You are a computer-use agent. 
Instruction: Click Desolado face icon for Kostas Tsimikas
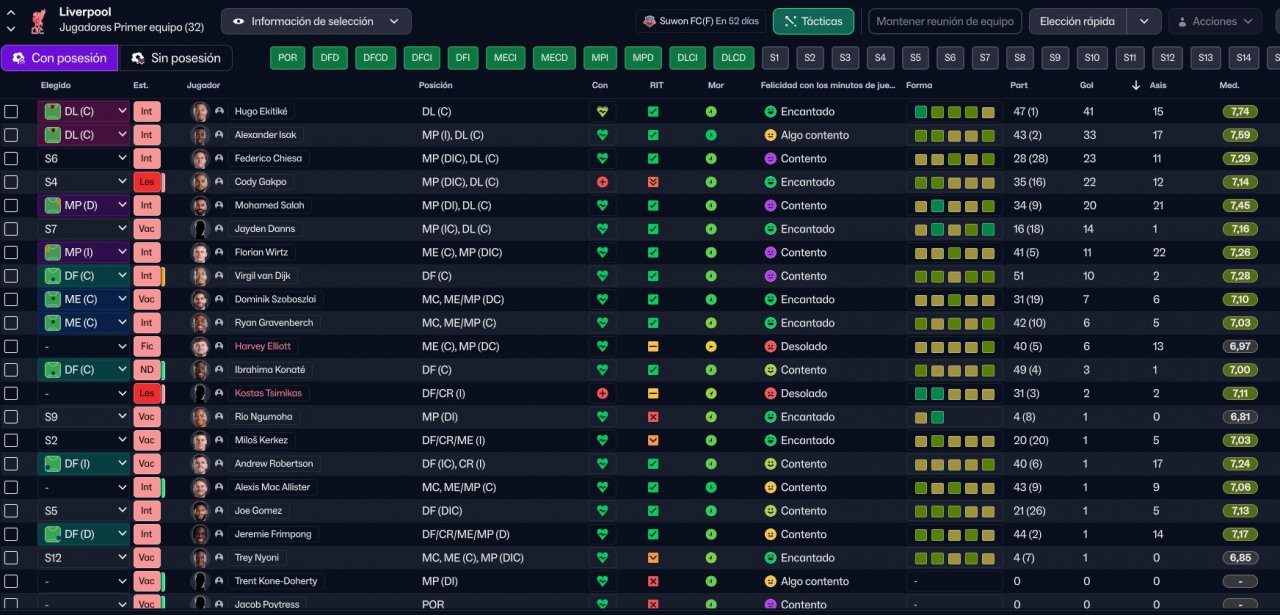[770, 393]
